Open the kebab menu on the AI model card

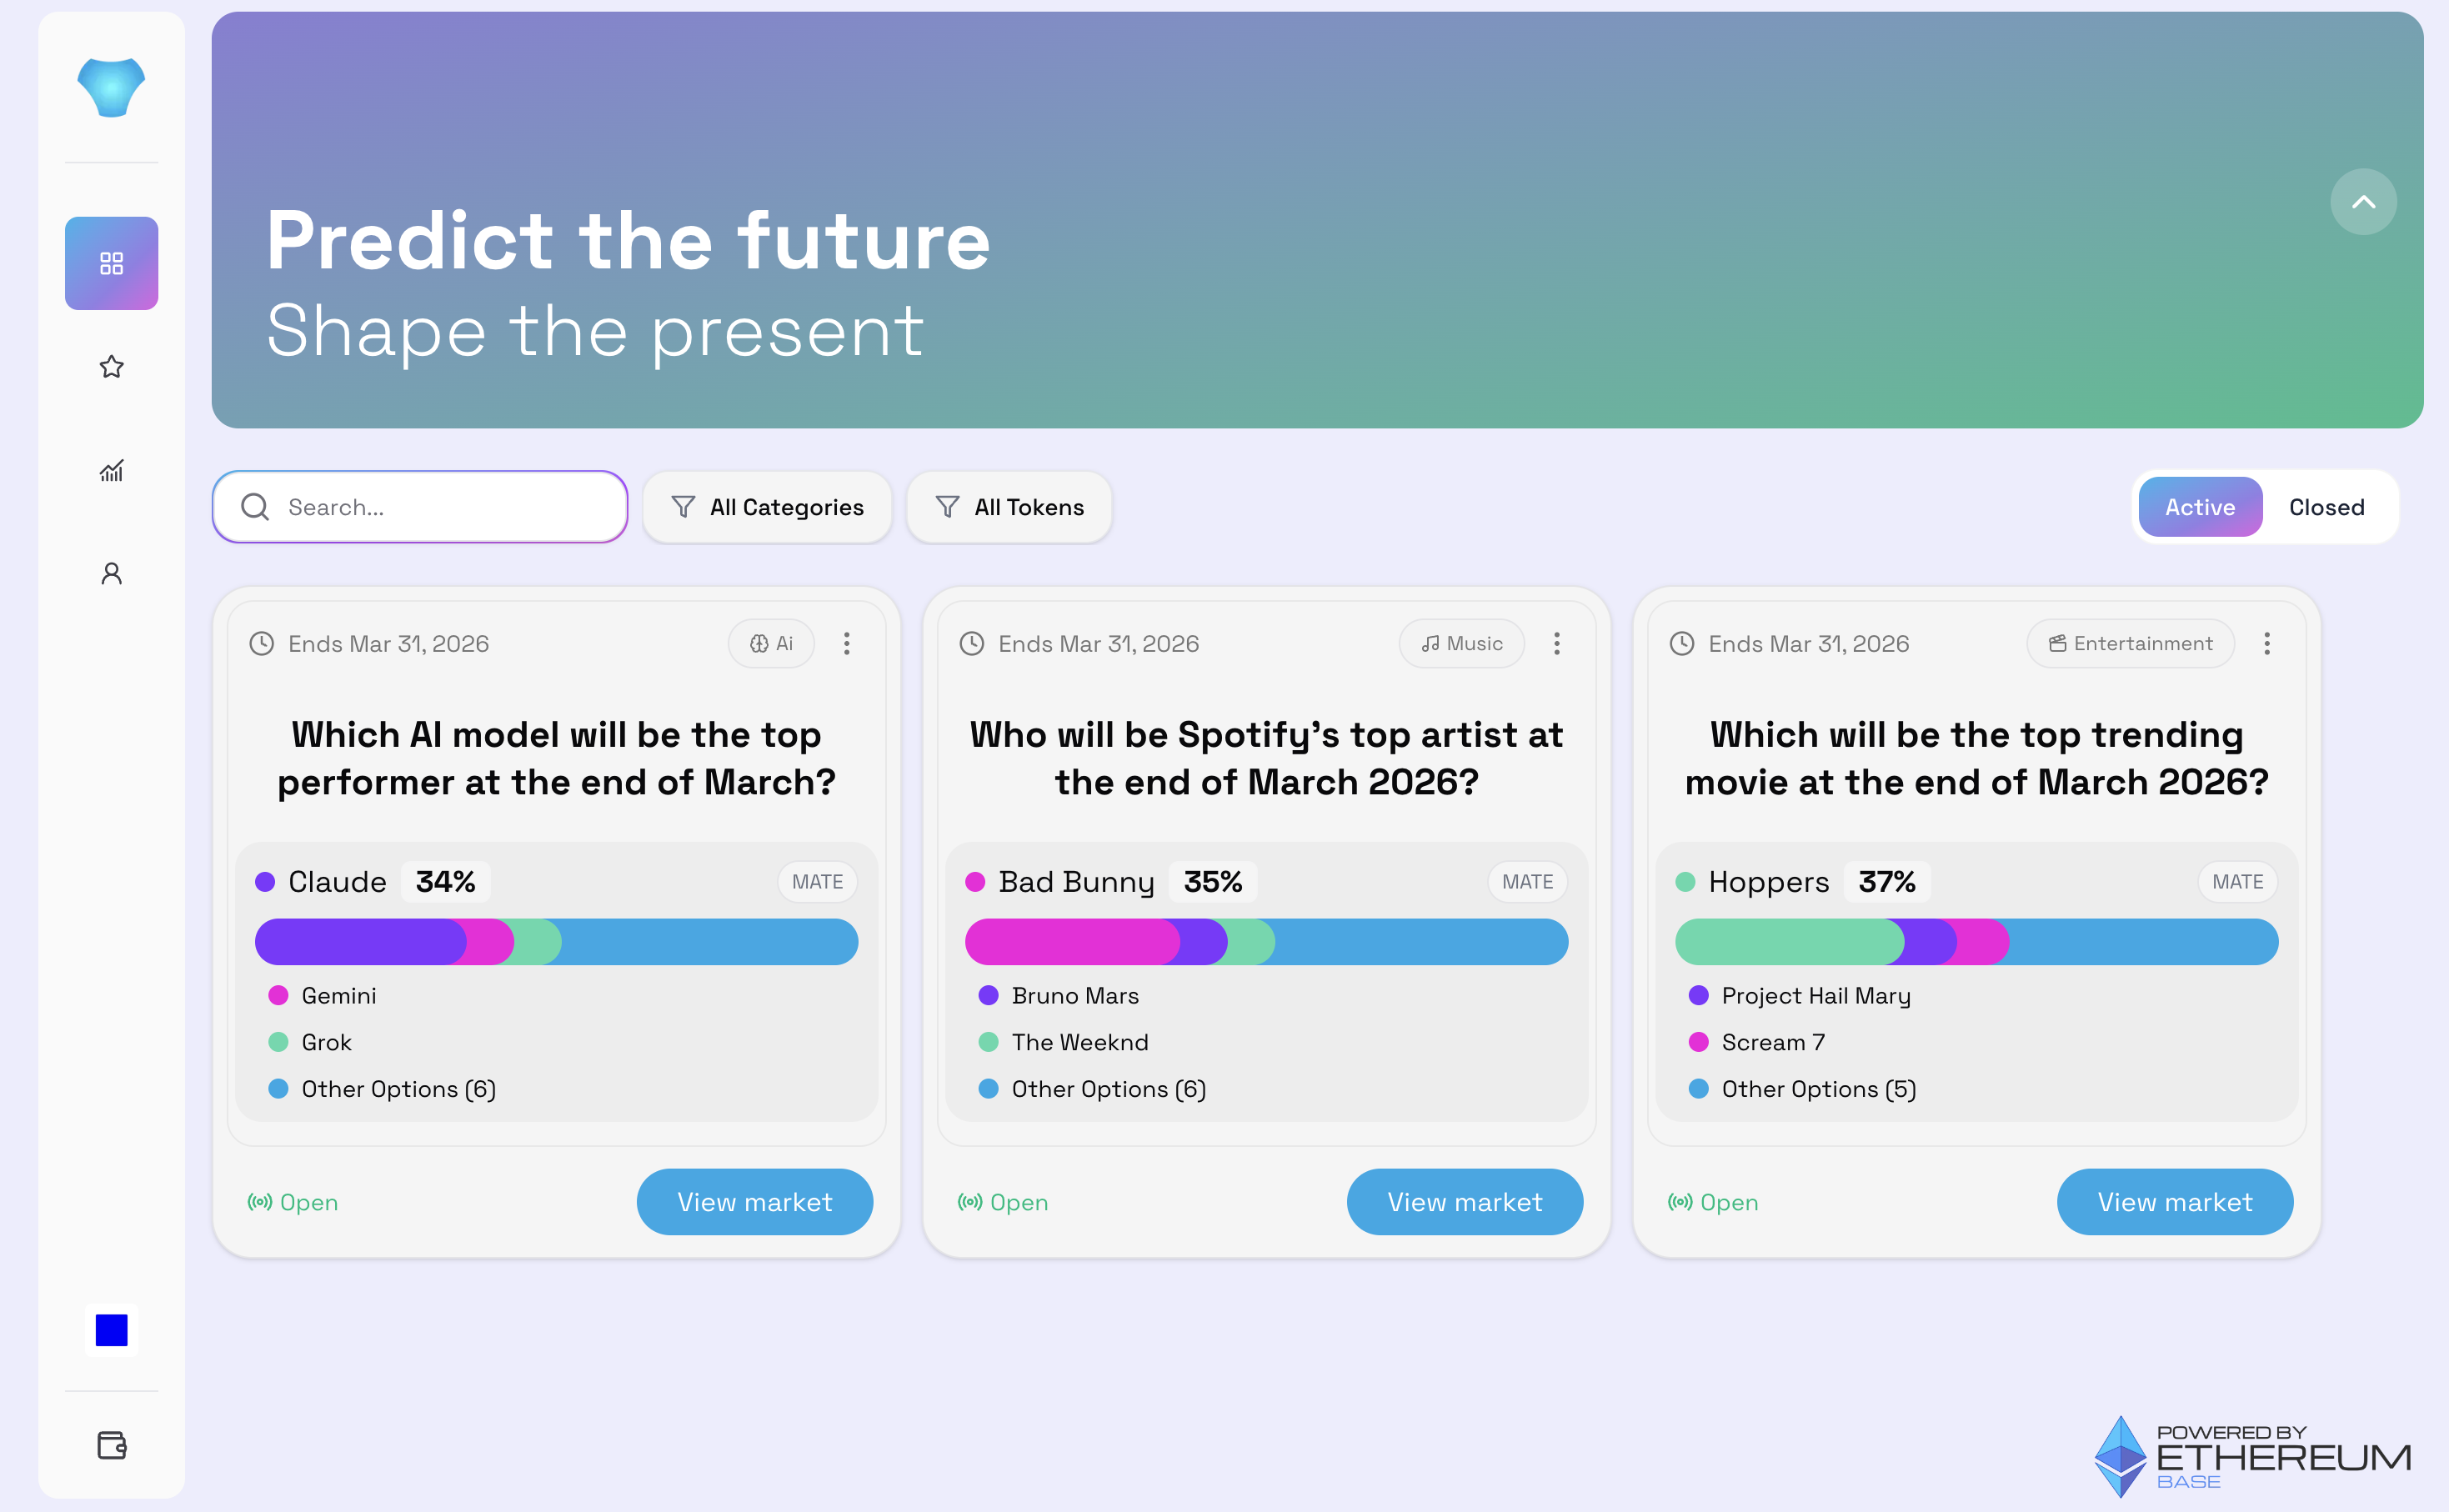click(847, 643)
